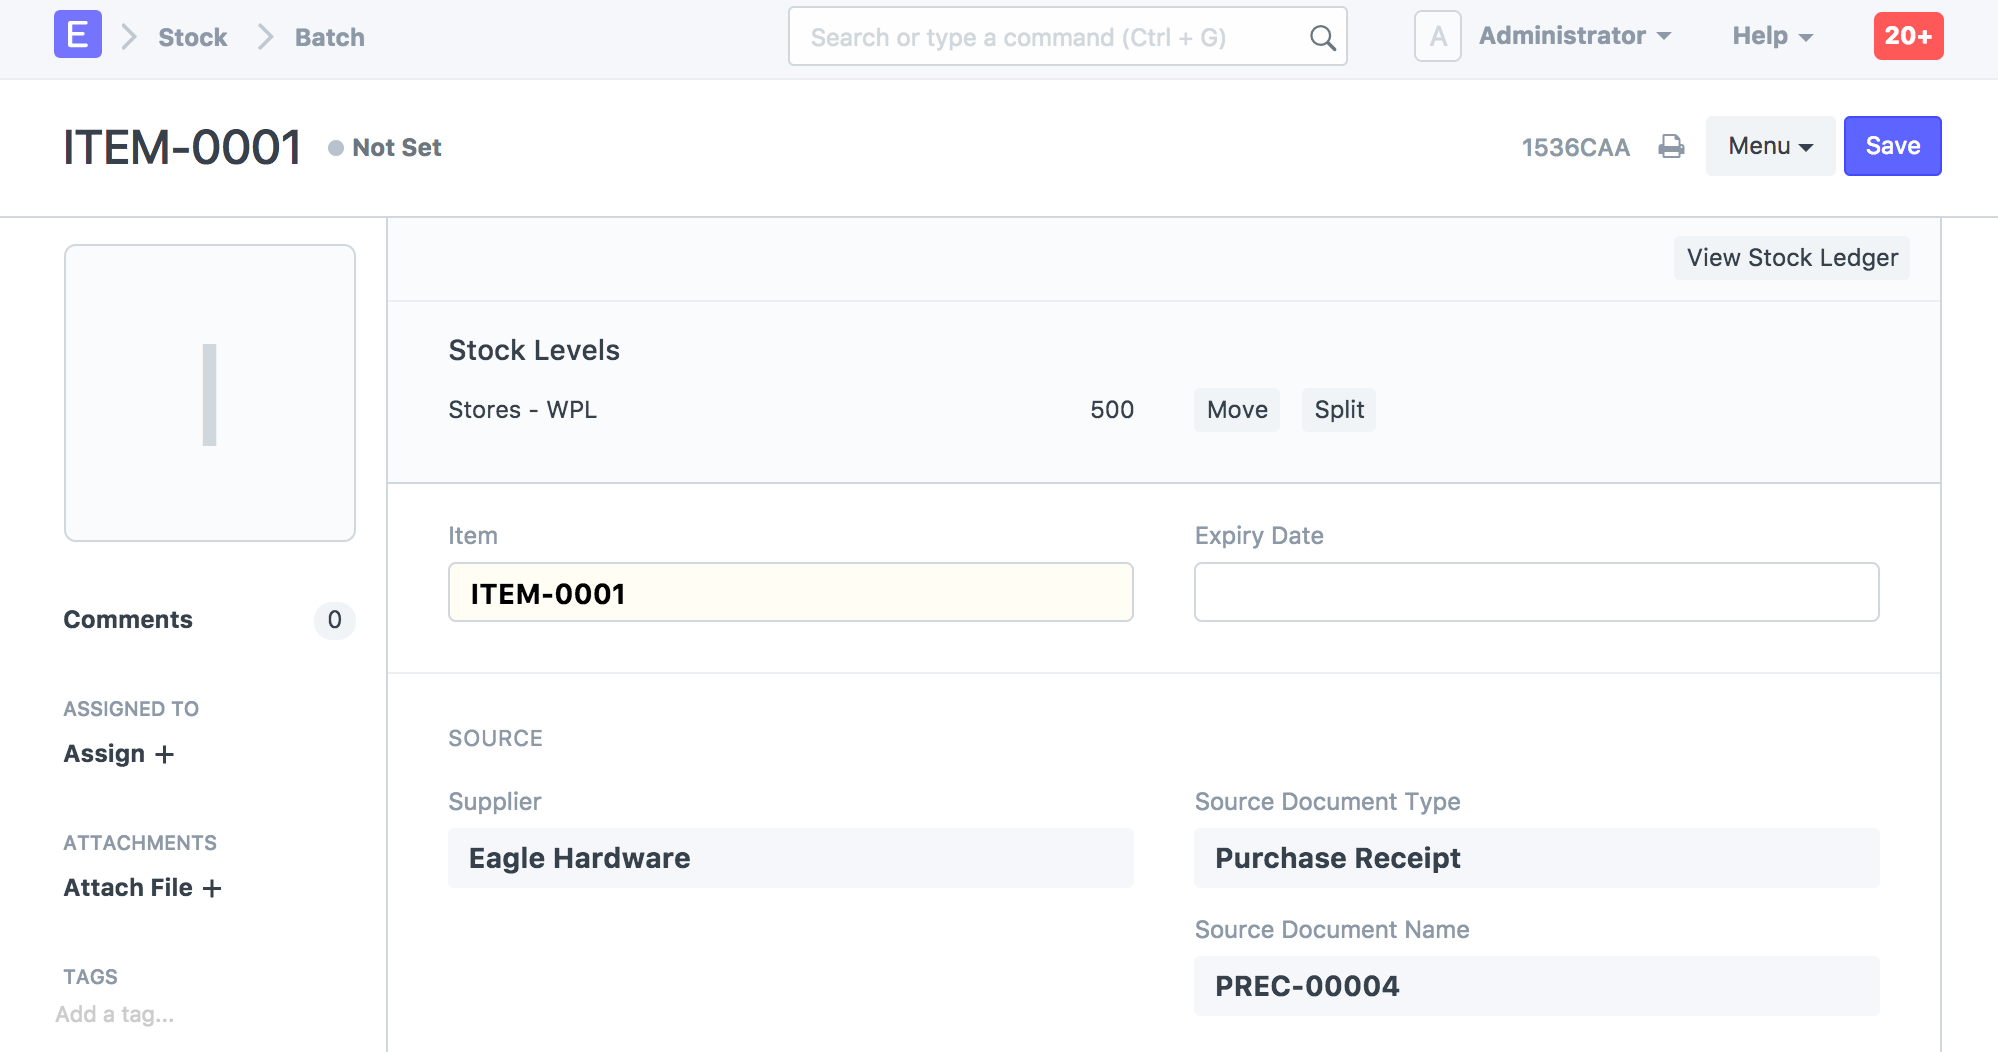1998x1052 pixels.
Task: Open the Administrator dropdown
Action: point(1575,36)
